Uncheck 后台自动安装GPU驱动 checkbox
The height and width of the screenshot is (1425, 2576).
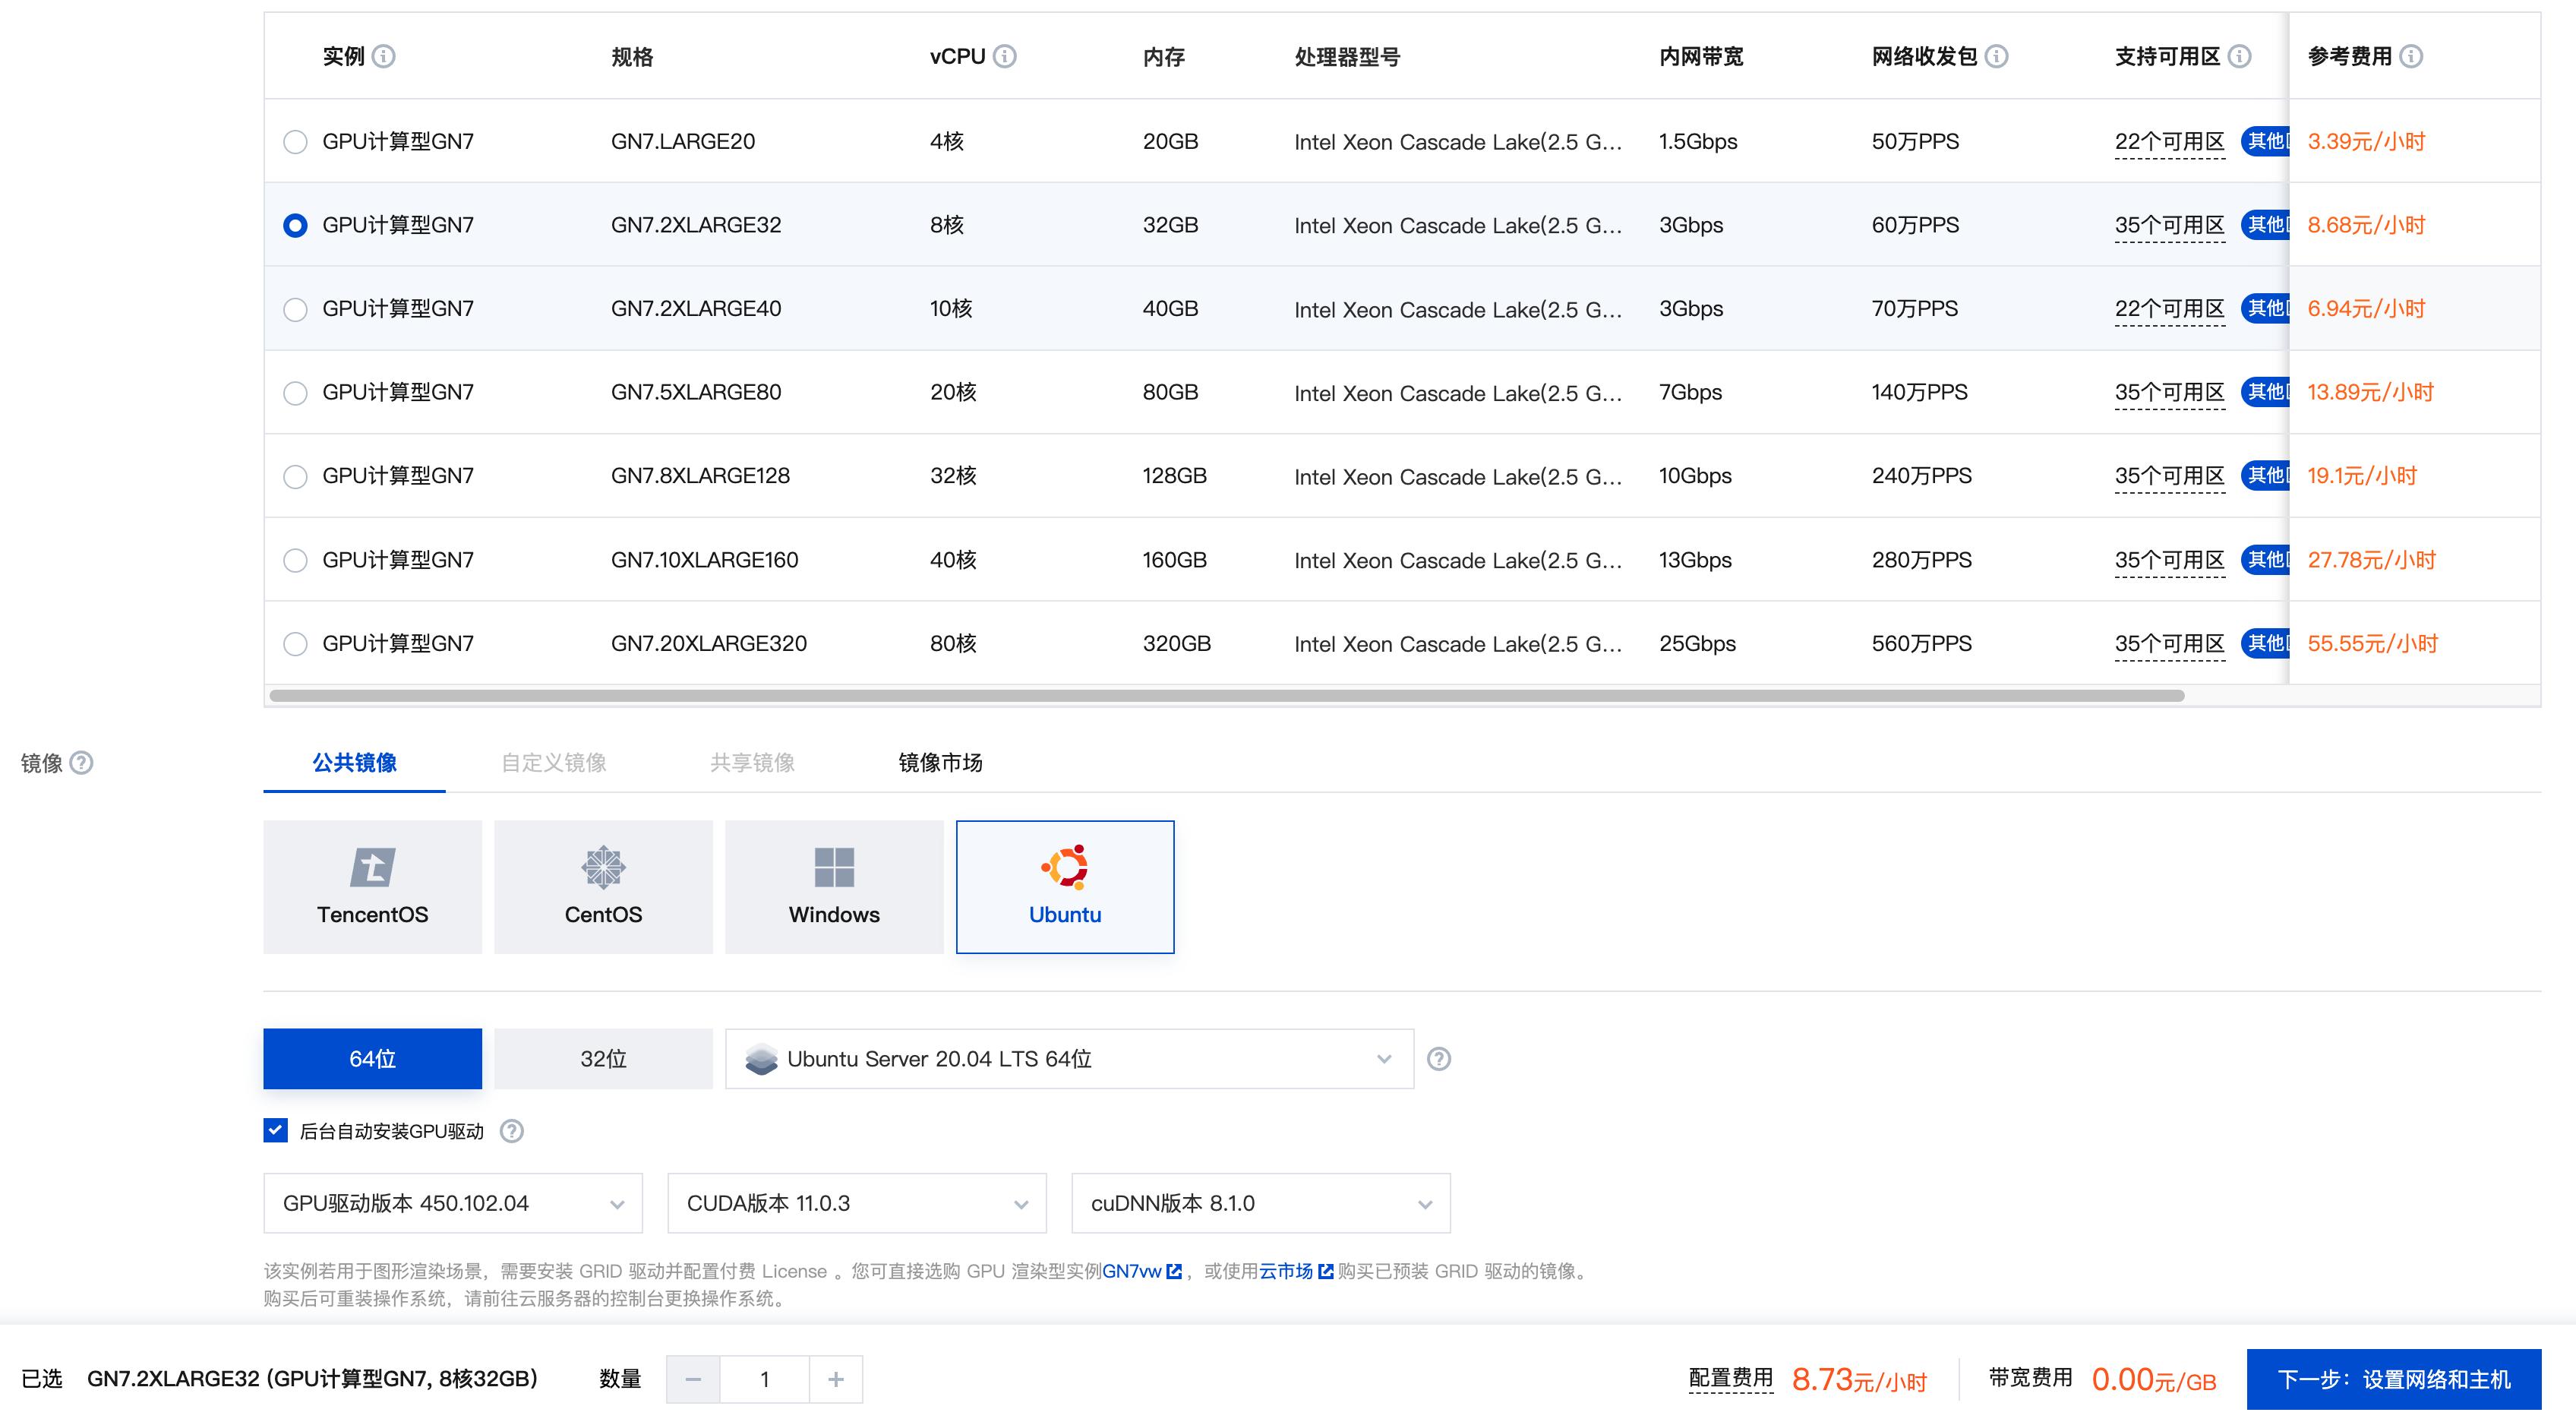(276, 1131)
